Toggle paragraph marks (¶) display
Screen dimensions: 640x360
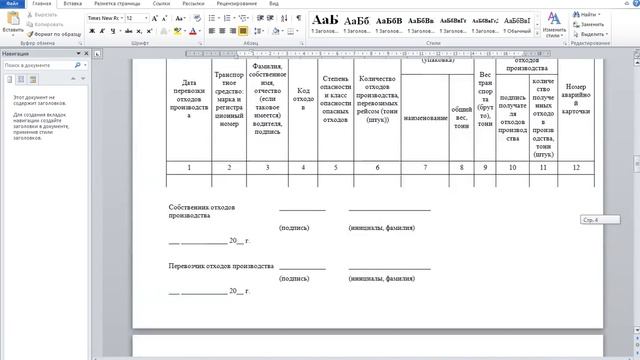[x=299, y=18]
